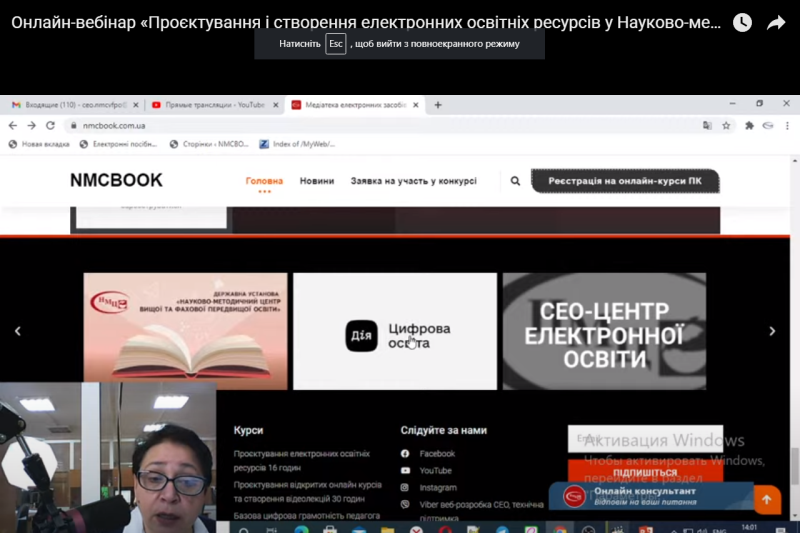
Task: Open the Viber веб-розробка СЕО link
Action: [x=482, y=511]
